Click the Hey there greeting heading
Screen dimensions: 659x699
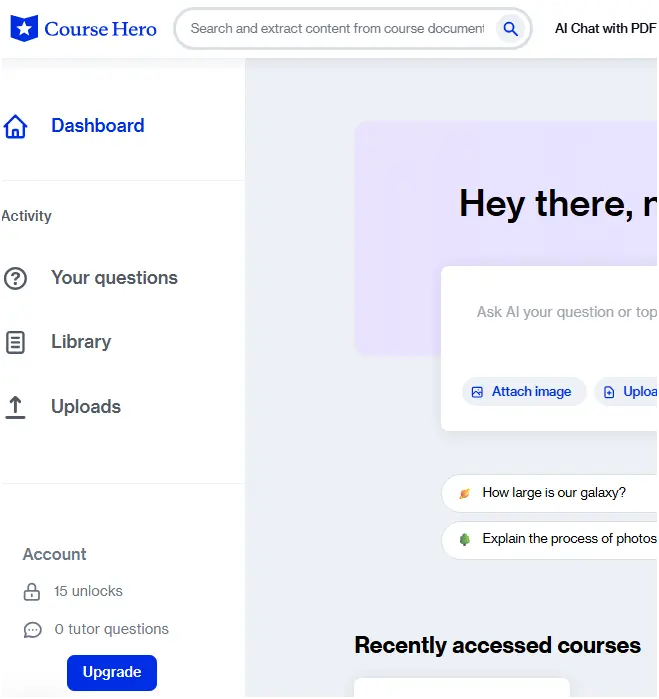coord(558,204)
